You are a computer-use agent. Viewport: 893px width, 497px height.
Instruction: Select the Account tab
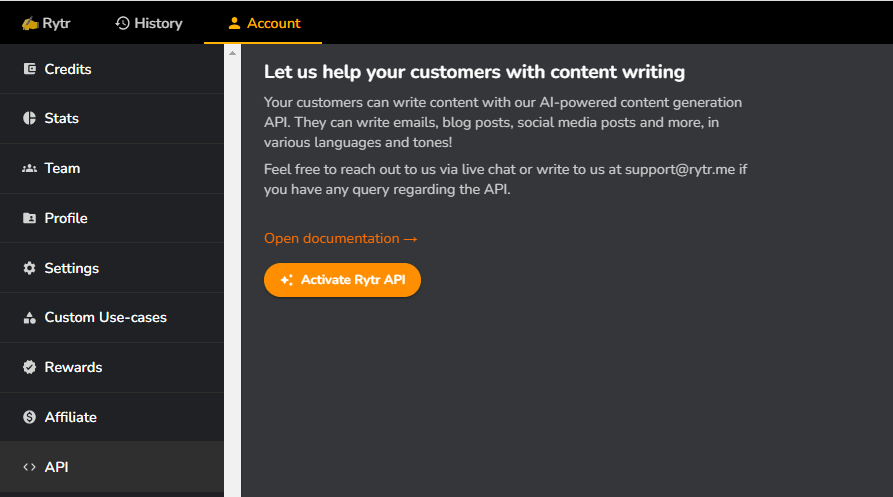(263, 23)
